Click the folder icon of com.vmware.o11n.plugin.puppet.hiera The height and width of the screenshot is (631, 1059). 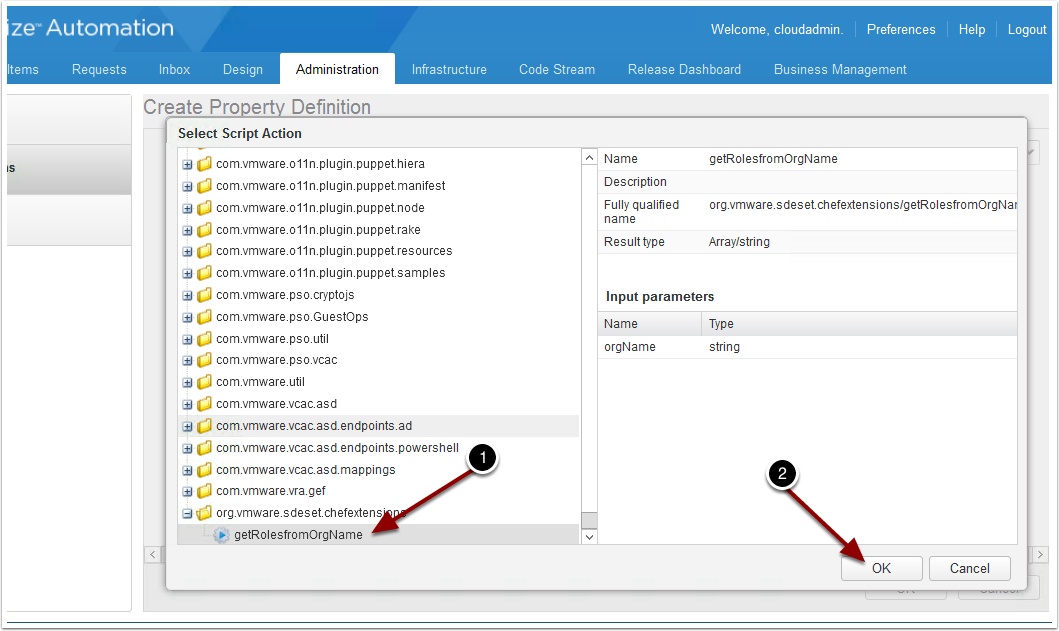(204, 164)
